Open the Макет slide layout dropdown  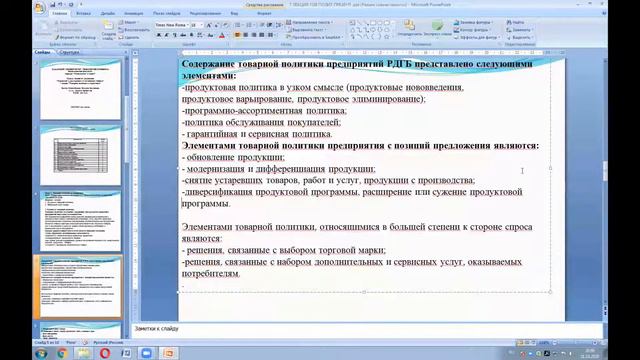[129, 22]
